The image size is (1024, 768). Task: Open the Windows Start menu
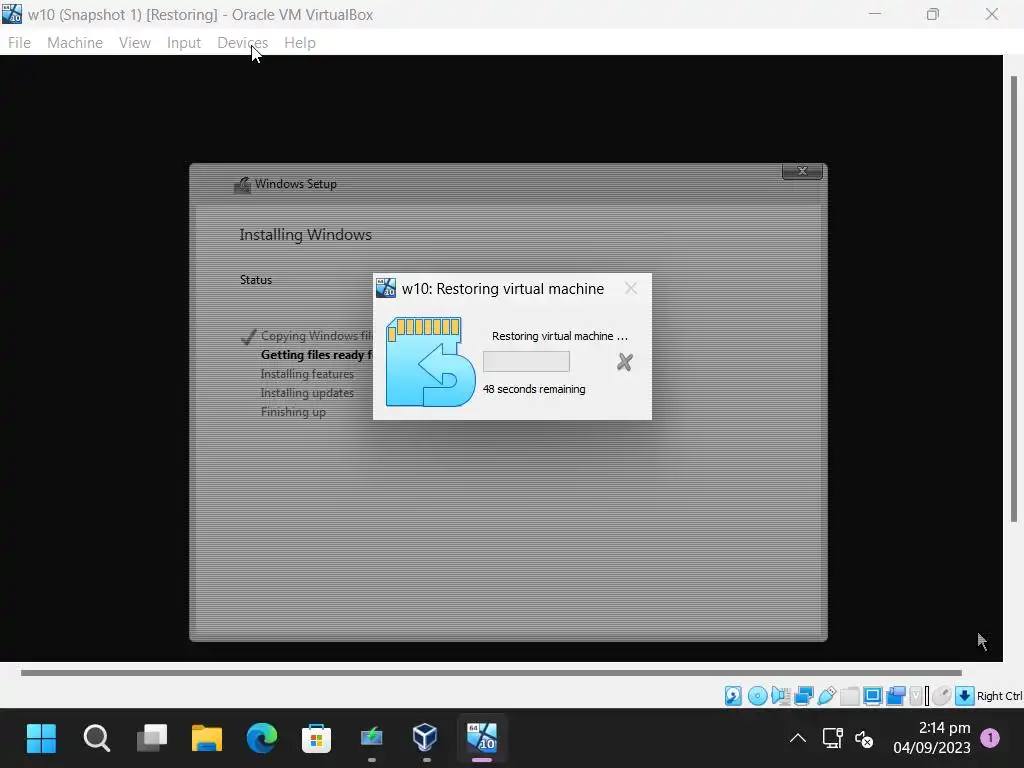click(41, 739)
